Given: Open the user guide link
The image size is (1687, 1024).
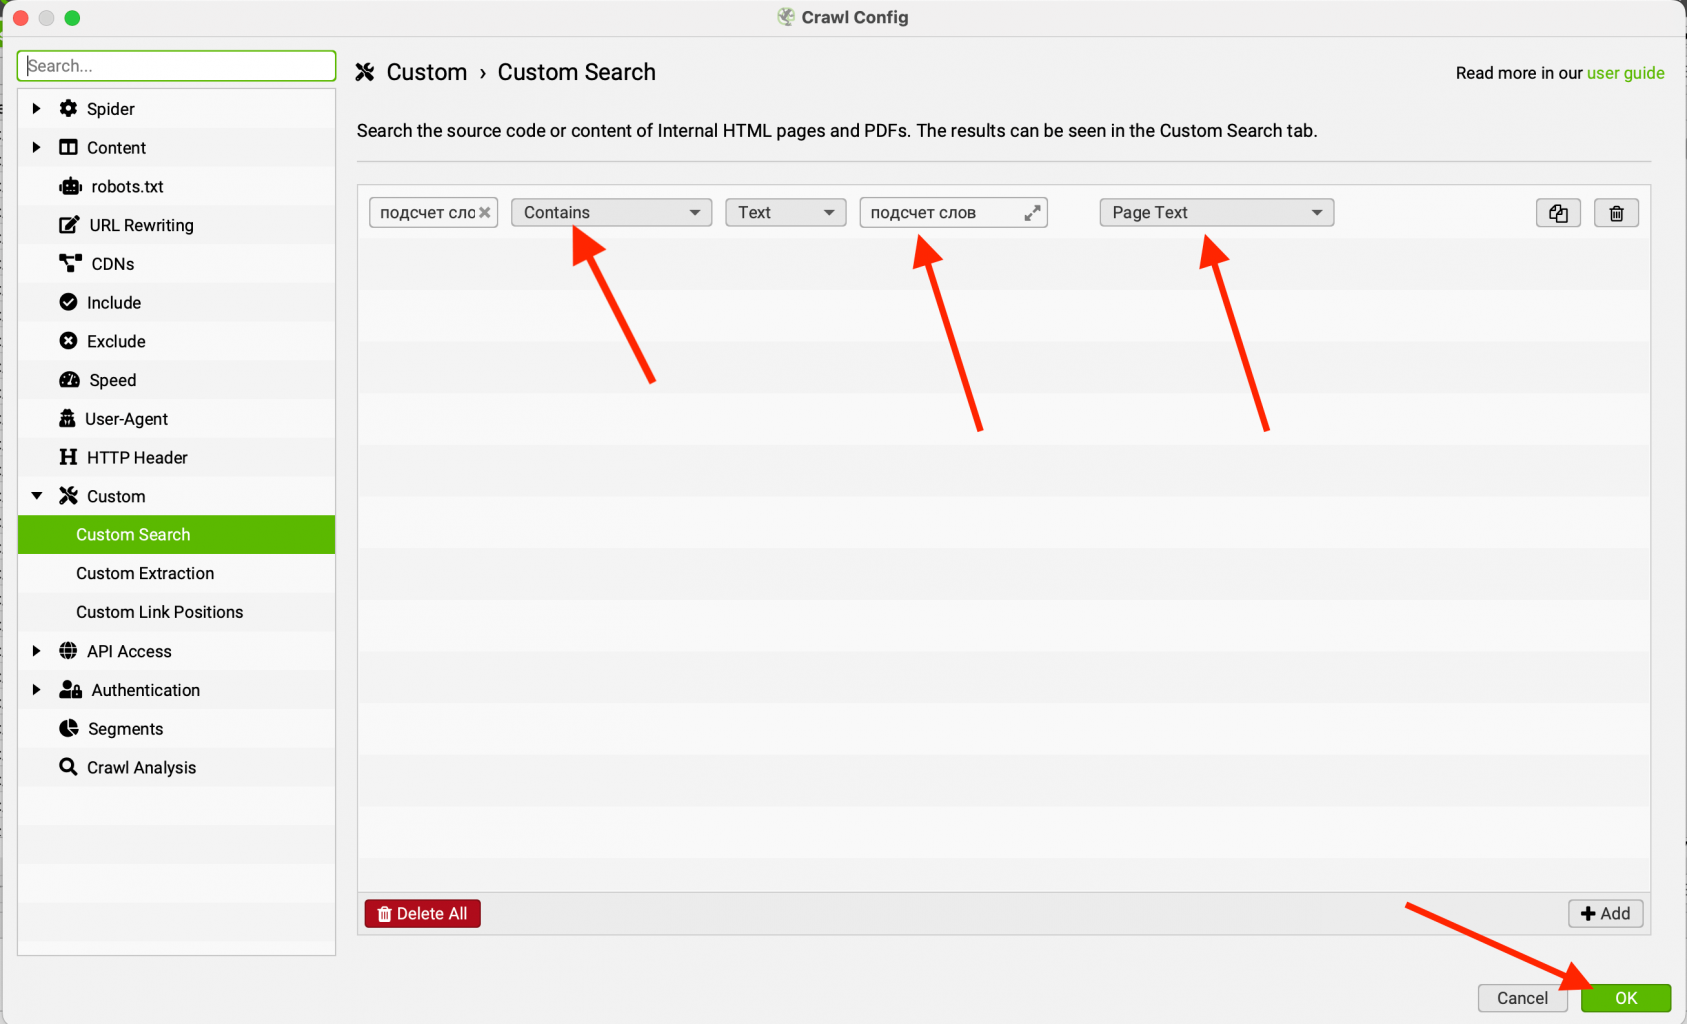Looking at the screenshot, I should pos(1625,73).
